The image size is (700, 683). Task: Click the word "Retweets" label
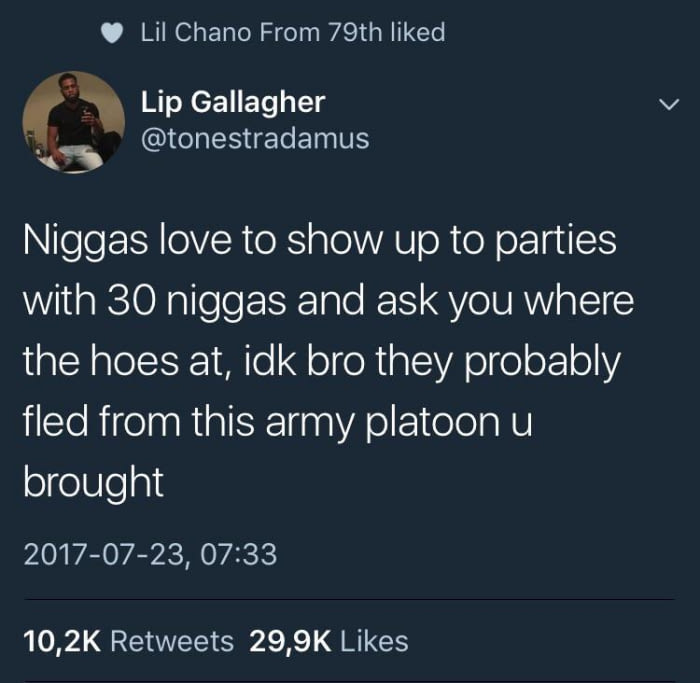pyautogui.click(x=172, y=641)
